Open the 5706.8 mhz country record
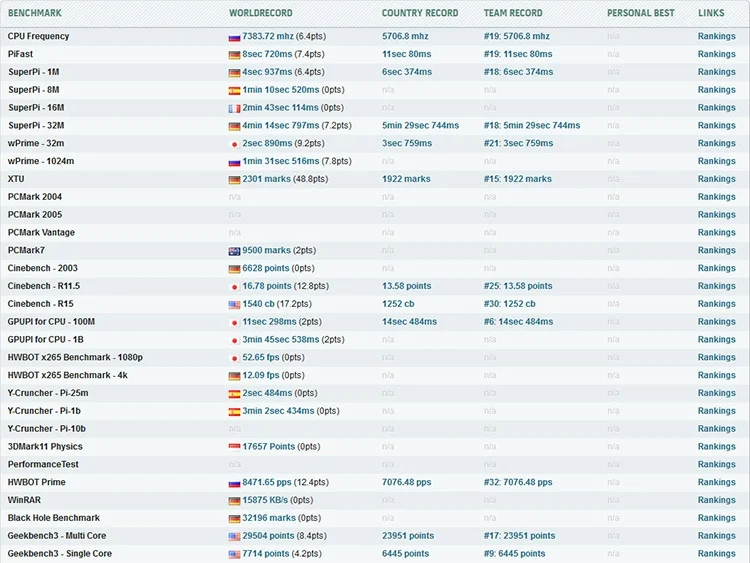Viewport: 750px width, 563px height. [x=405, y=36]
